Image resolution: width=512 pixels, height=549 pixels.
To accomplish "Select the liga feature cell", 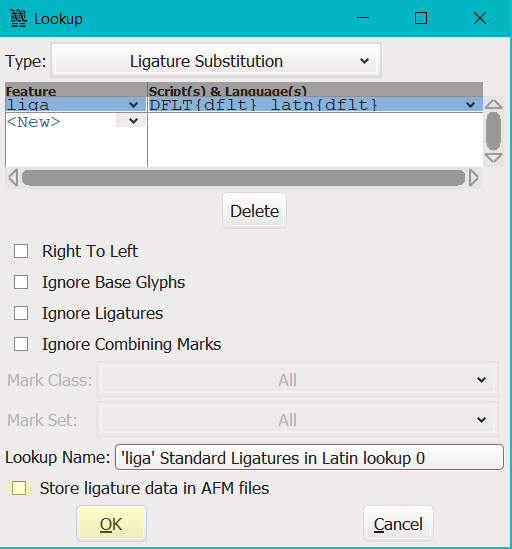I will [76, 105].
